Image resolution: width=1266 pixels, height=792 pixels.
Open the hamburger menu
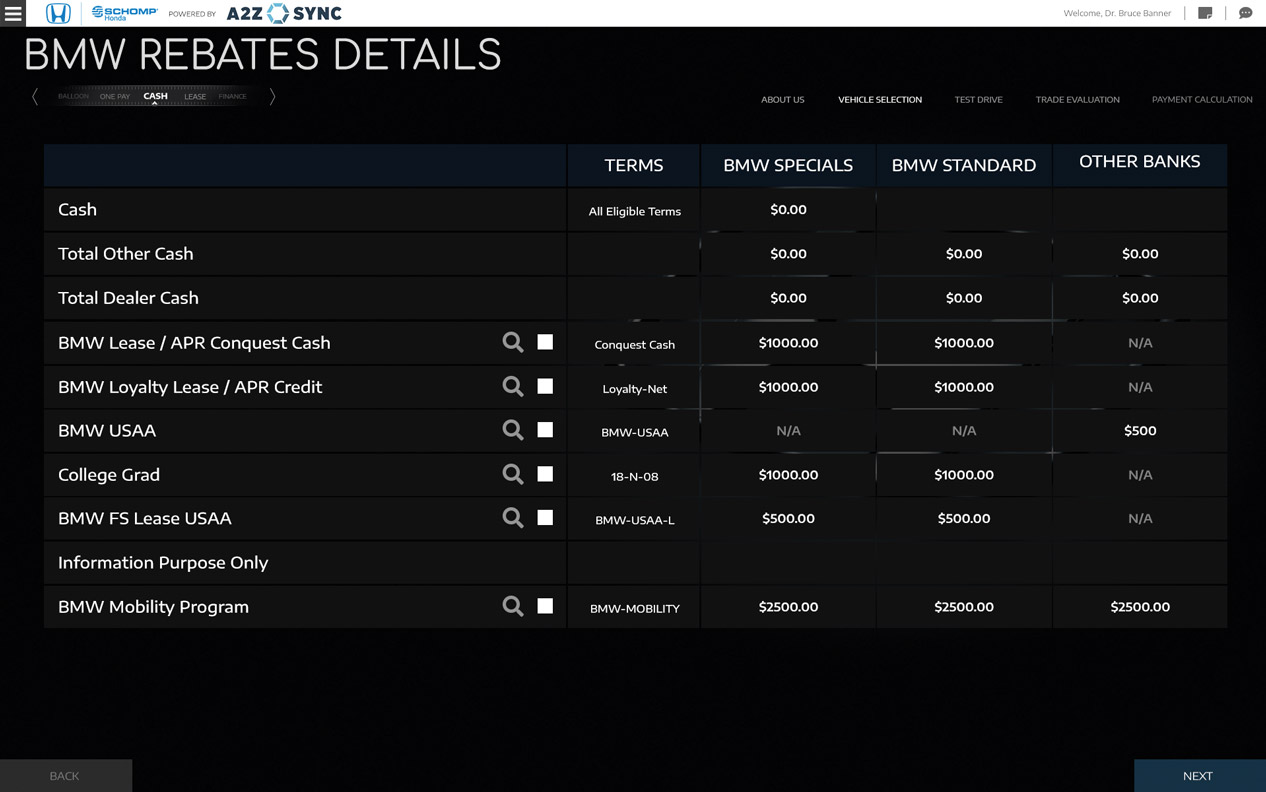coord(13,13)
